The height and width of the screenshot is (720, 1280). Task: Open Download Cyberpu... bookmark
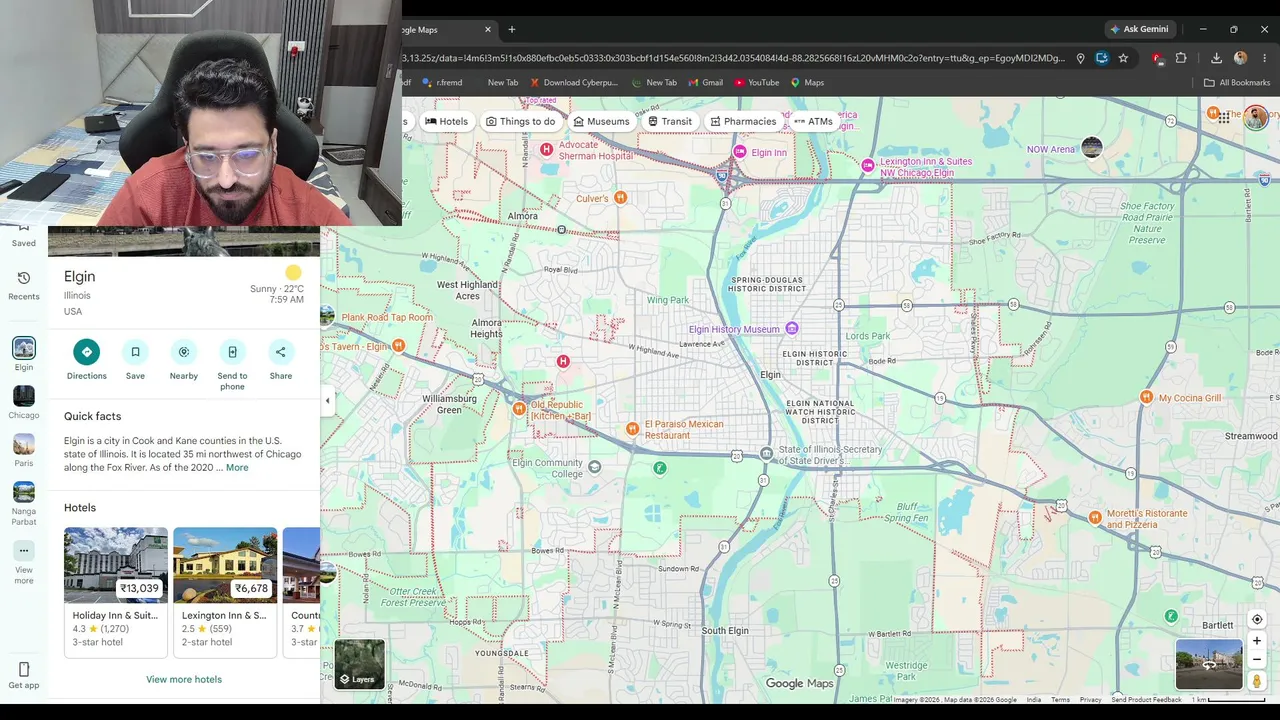coord(574,83)
